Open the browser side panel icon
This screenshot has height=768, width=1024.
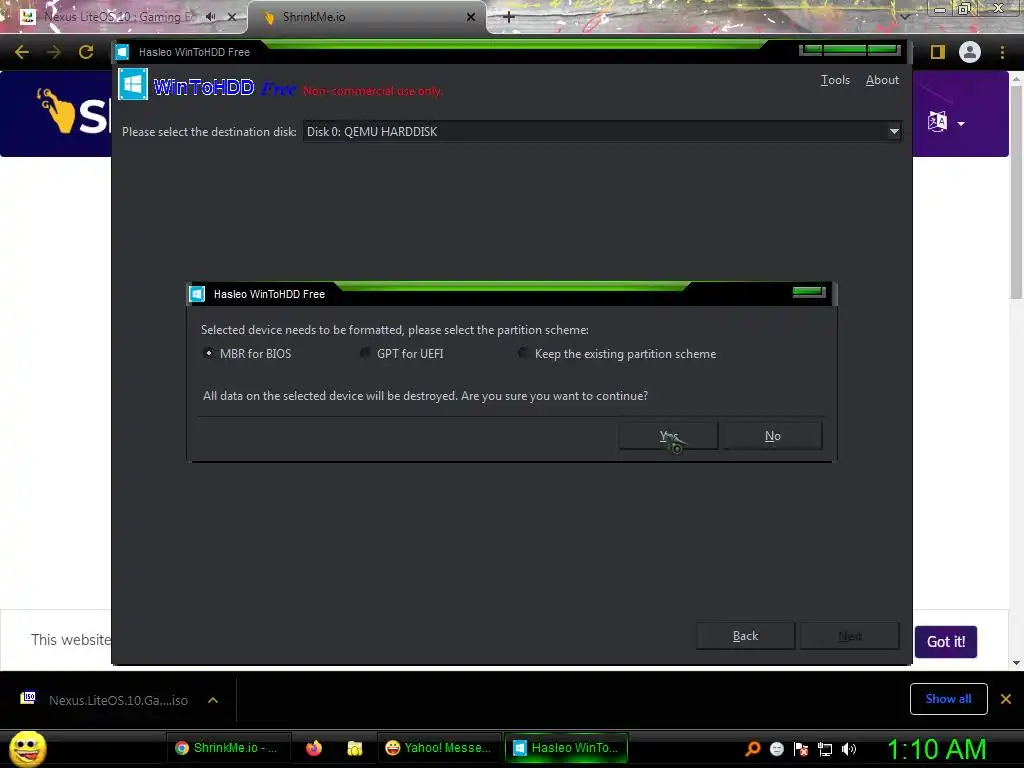click(938, 52)
